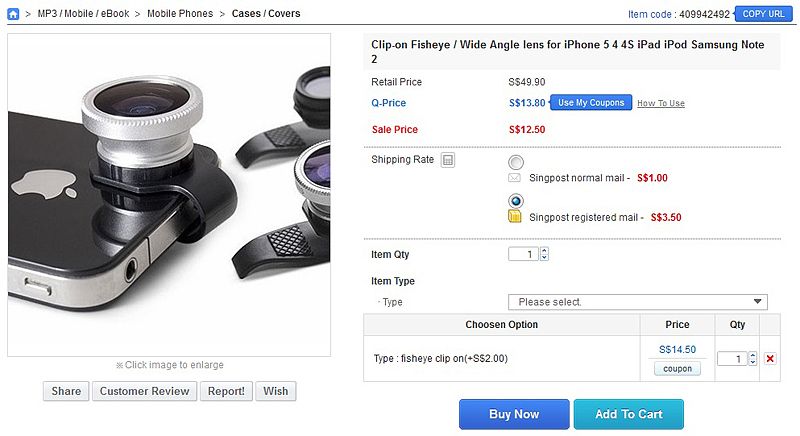The height and width of the screenshot is (436, 800).
Task: Enlarge the fisheye lens product image
Action: click(169, 195)
